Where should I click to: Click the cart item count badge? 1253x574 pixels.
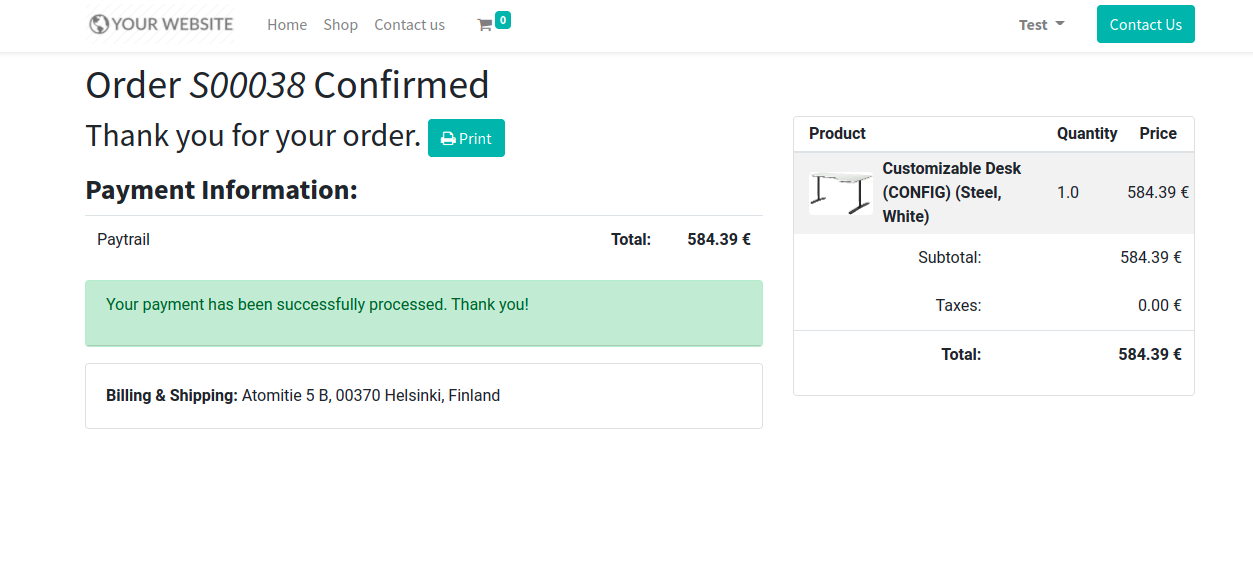pyautogui.click(x=503, y=19)
